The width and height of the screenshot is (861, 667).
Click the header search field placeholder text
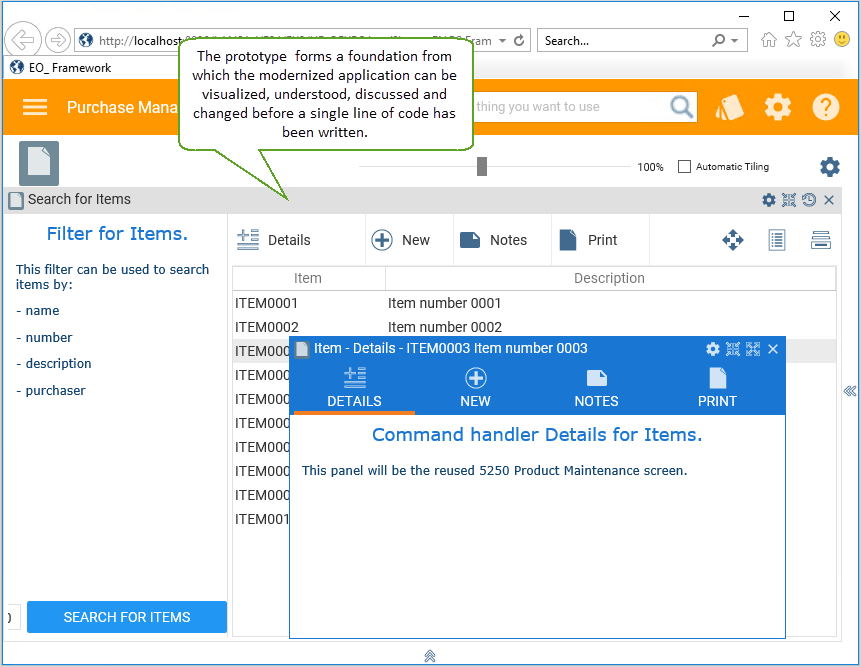(538, 107)
